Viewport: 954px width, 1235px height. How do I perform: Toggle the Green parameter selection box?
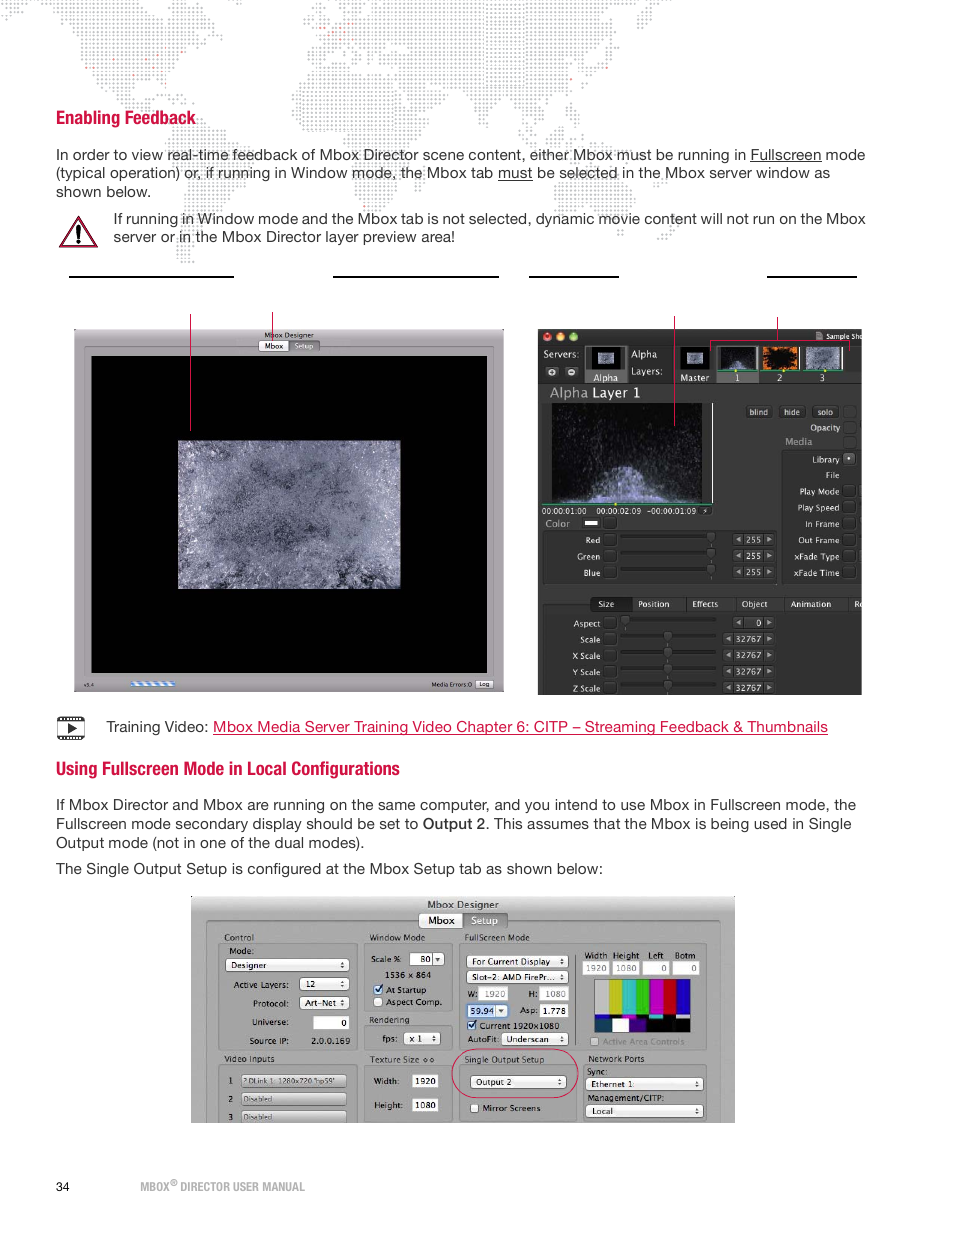[610, 557]
